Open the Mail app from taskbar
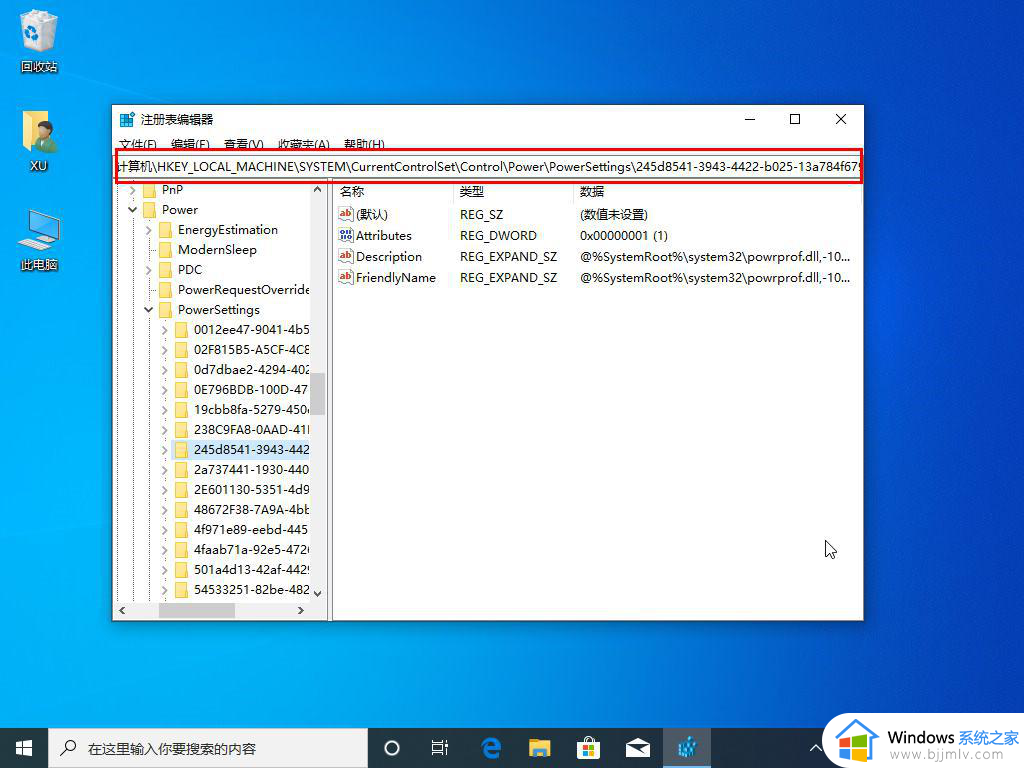The width and height of the screenshot is (1024, 768). pos(637,748)
